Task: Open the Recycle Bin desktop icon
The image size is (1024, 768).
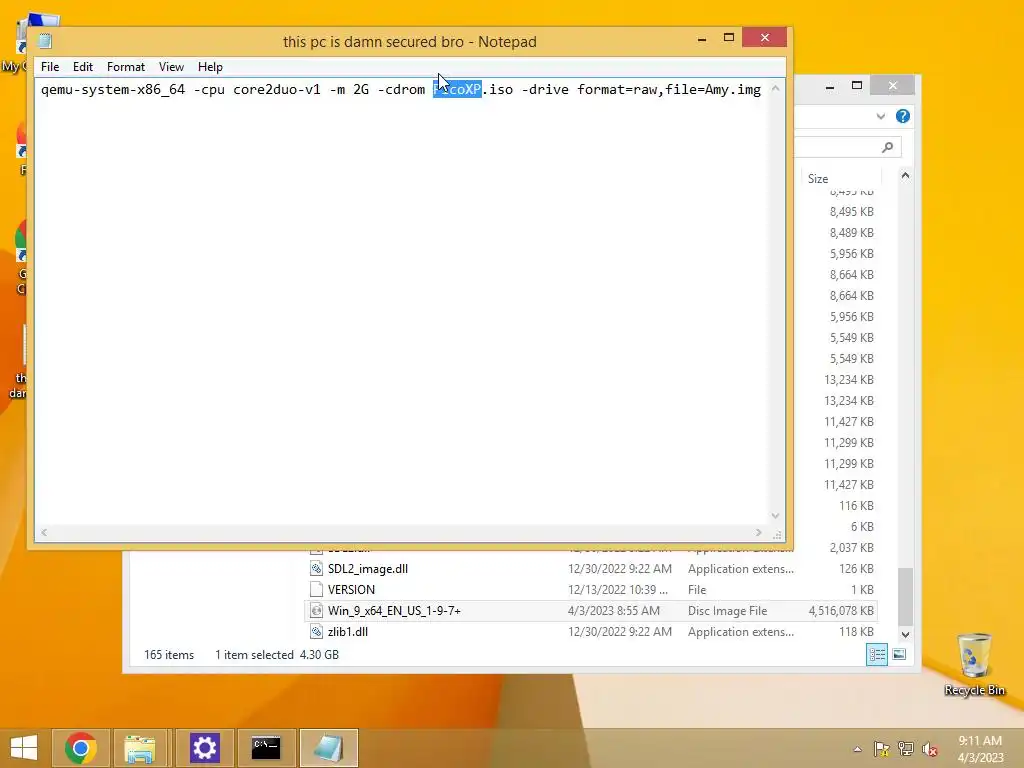Action: [974, 664]
